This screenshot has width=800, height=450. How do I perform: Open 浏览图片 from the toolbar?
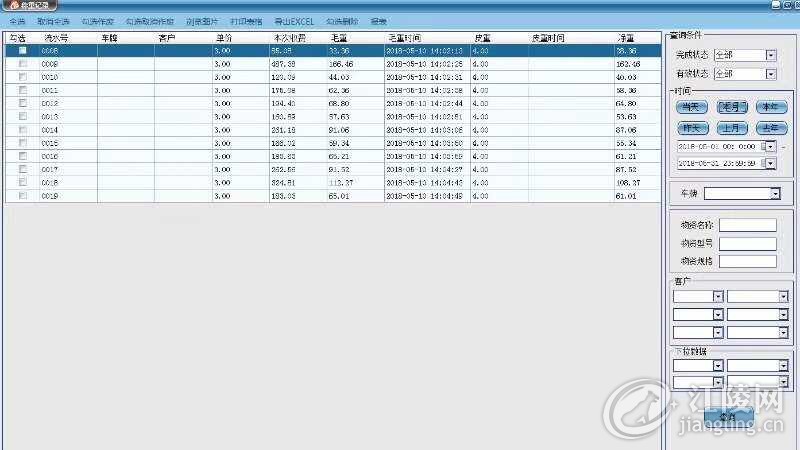202,21
